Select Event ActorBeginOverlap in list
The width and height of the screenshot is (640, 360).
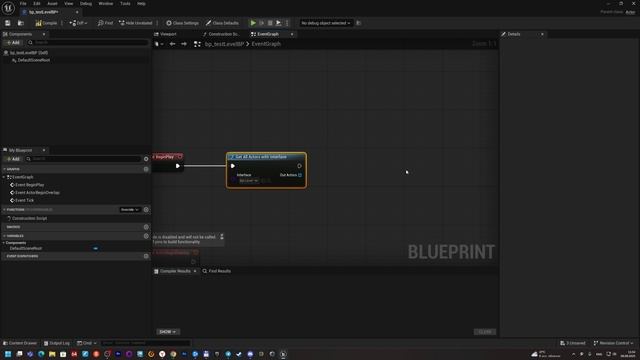click(x=37, y=193)
